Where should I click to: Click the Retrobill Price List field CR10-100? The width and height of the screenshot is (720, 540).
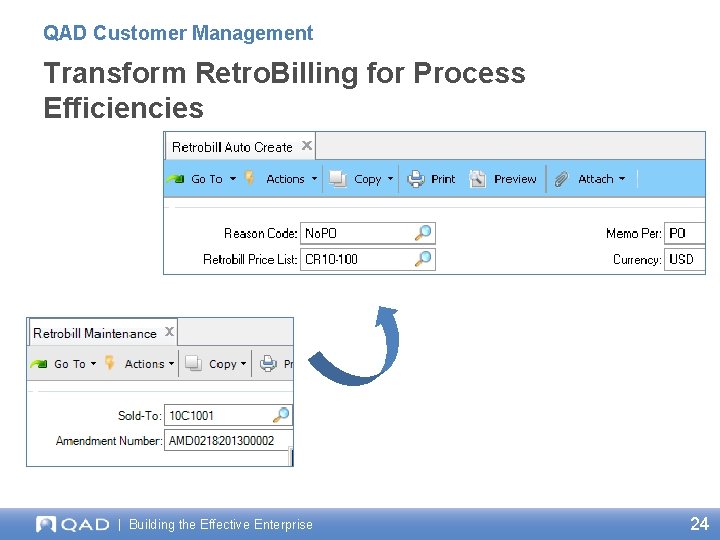point(368,259)
